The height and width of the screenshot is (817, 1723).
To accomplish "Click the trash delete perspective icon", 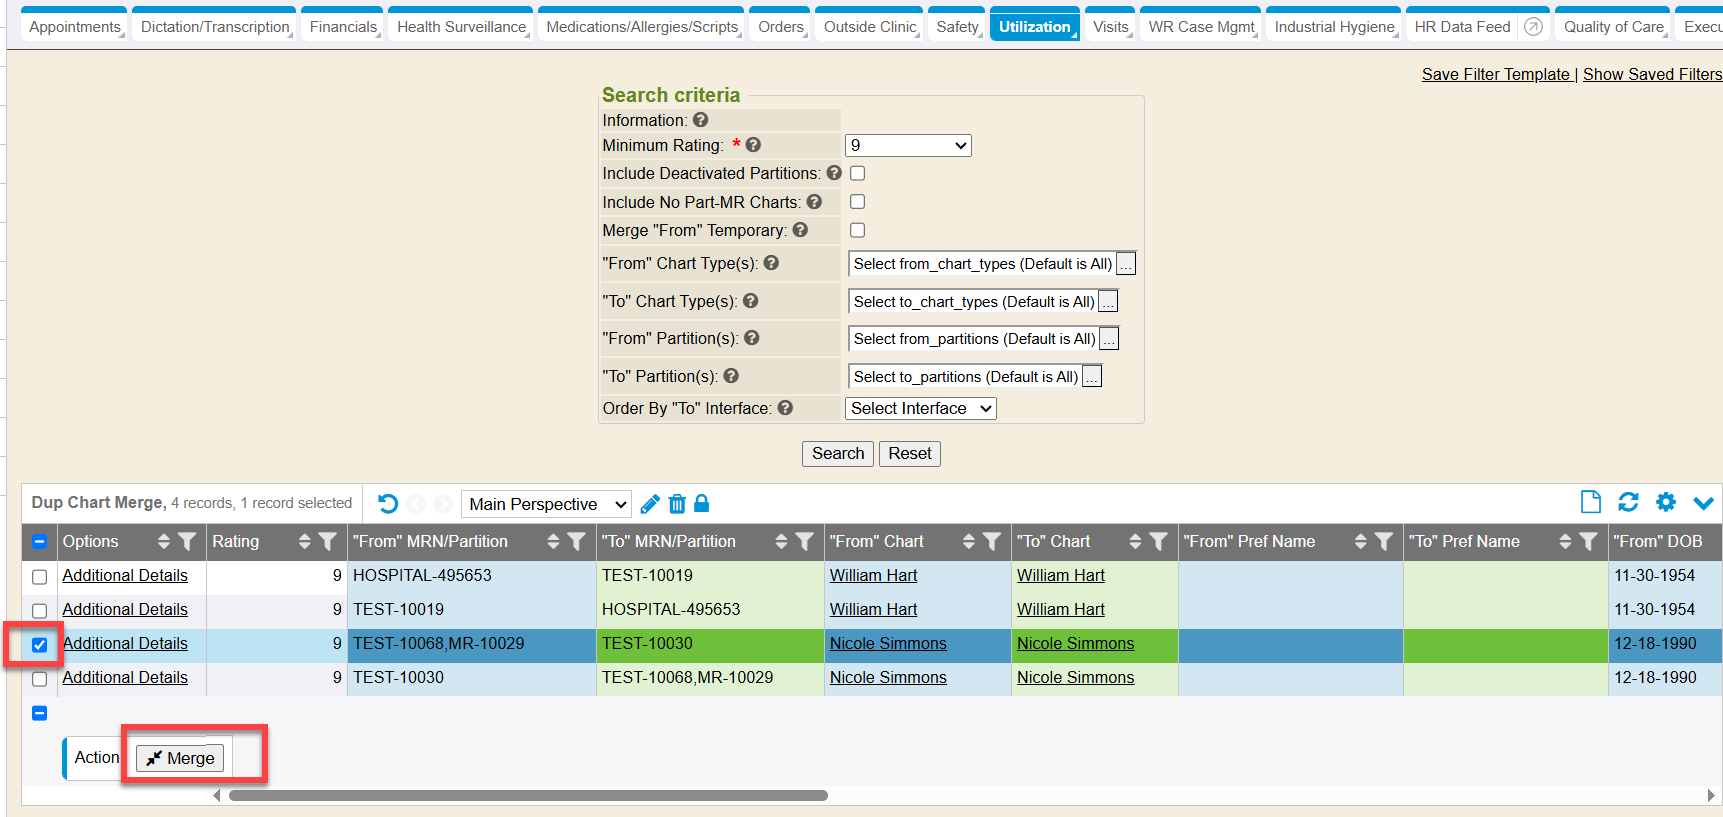I will click(x=677, y=504).
